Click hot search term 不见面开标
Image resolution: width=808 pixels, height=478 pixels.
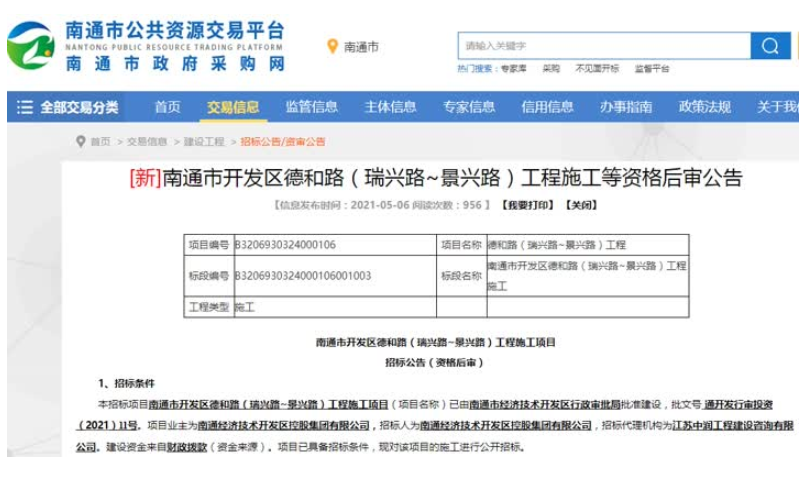[x=597, y=69]
